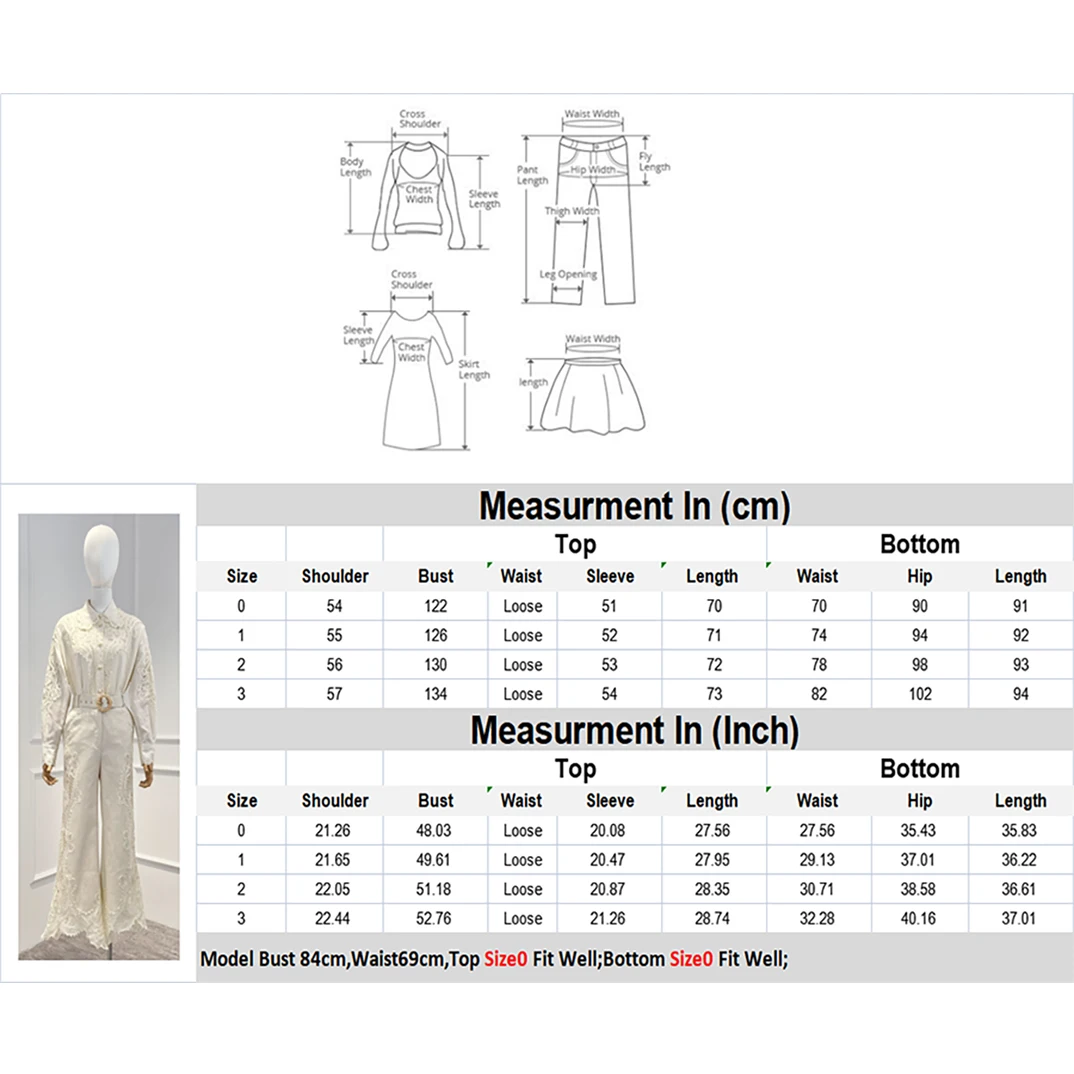Select inch waist value 29.13

pos(817,860)
